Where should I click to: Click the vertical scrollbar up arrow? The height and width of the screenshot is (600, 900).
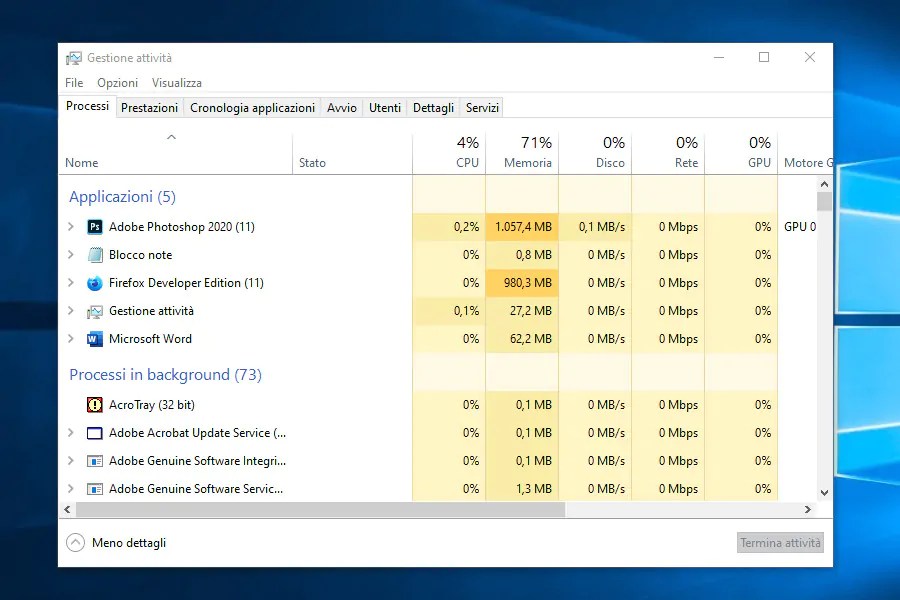point(824,184)
